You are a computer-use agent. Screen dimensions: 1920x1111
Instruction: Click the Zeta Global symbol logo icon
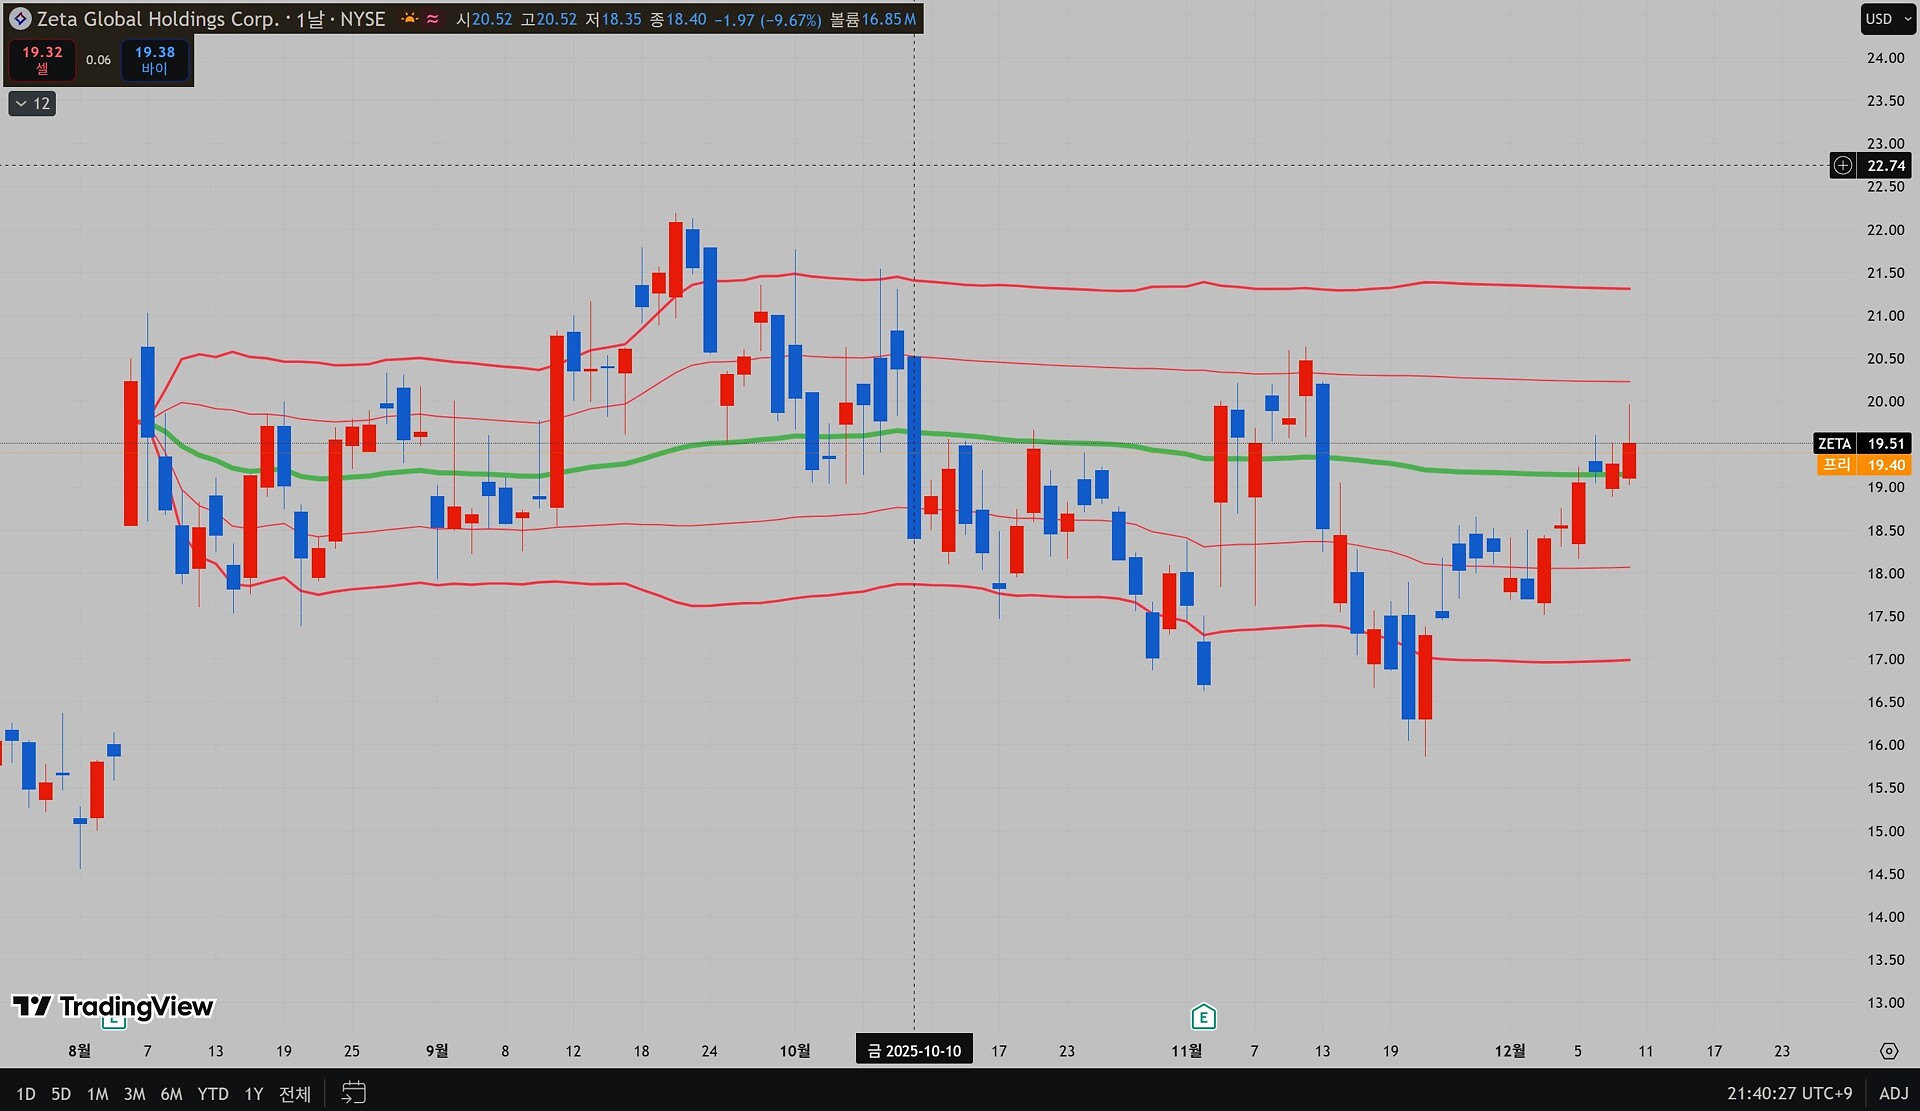click(20, 19)
